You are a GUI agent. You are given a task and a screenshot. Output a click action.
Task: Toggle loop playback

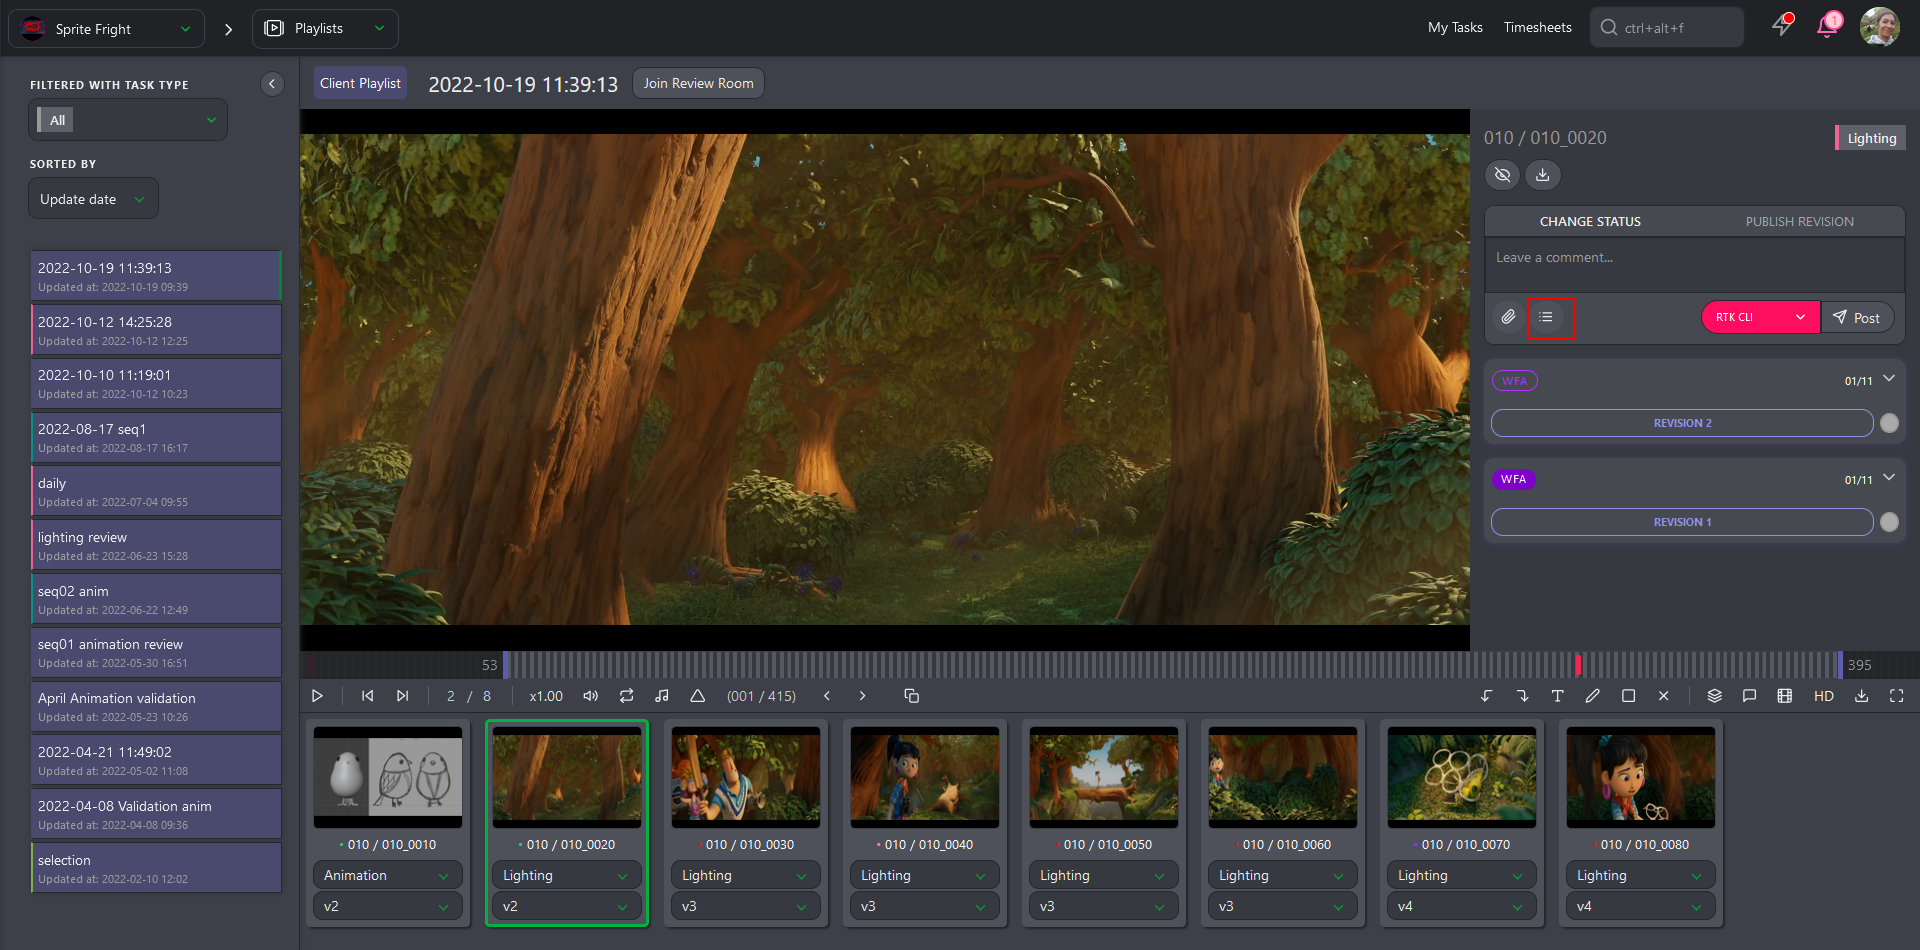point(626,696)
